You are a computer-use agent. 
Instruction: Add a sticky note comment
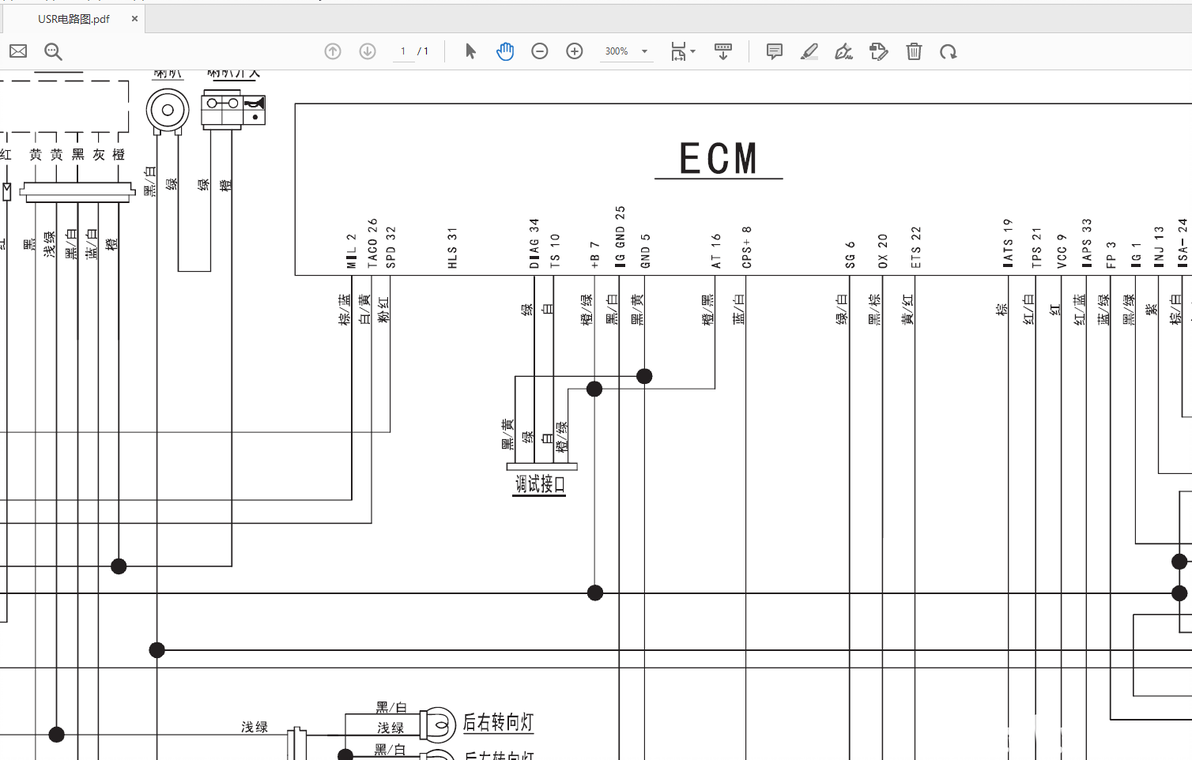click(x=775, y=52)
